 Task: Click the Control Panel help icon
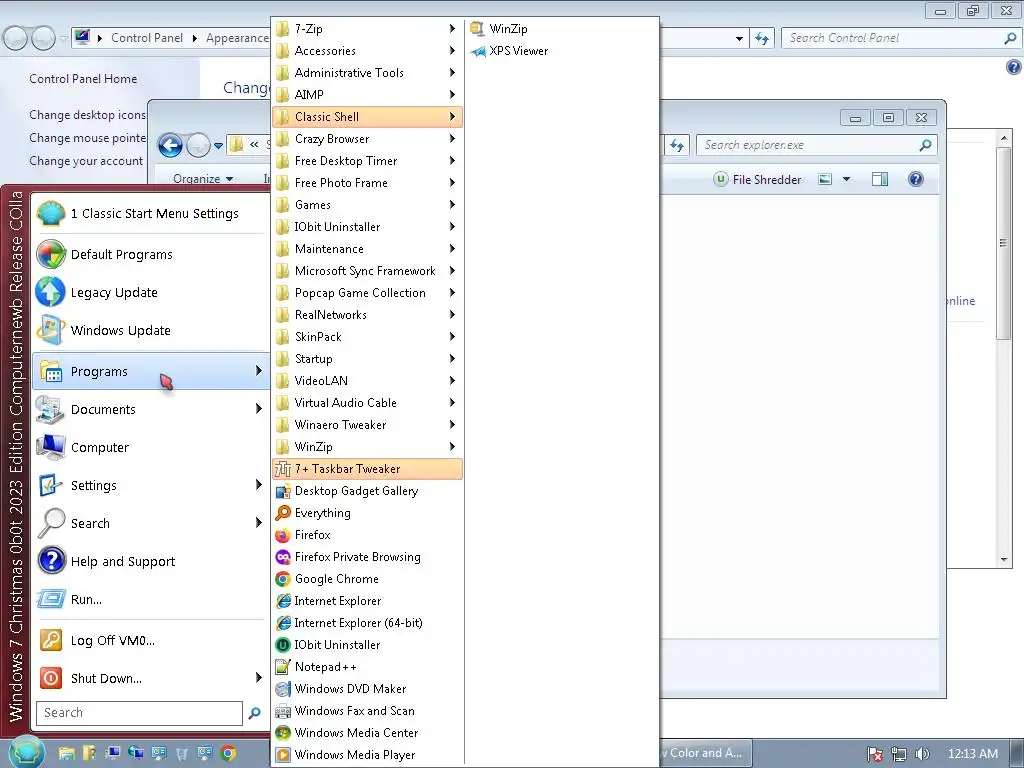click(x=1013, y=67)
